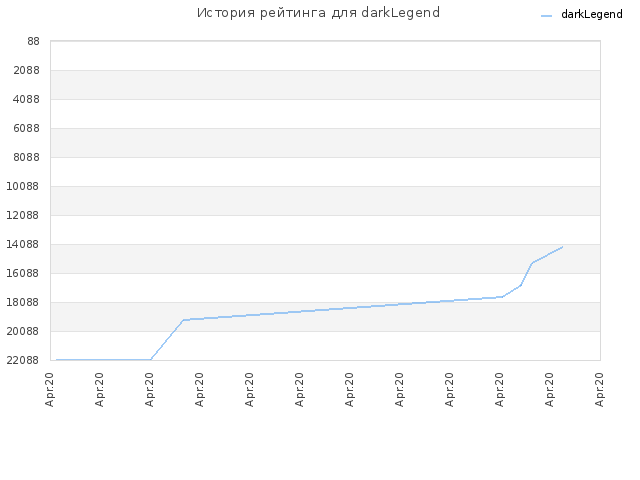Select the 14088 y-axis label
The image size is (640, 480).
pyautogui.click(x=23, y=244)
